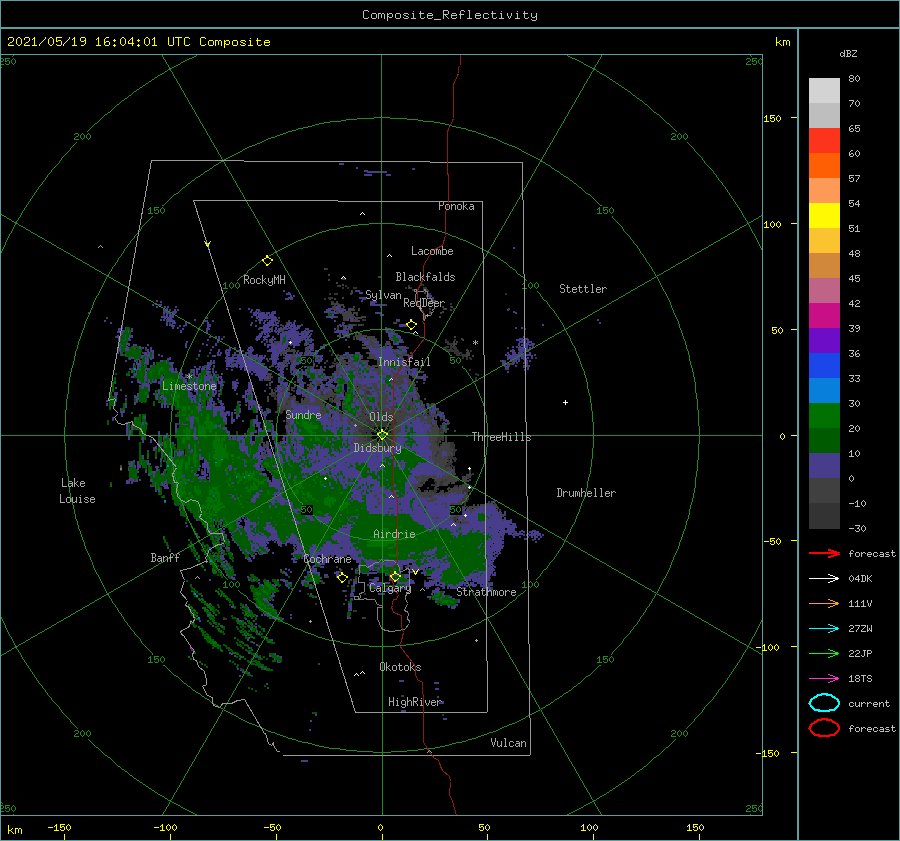The image size is (900, 841).
Task: Pick the violet 39 dBZ color swatch
Action: (824, 340)
